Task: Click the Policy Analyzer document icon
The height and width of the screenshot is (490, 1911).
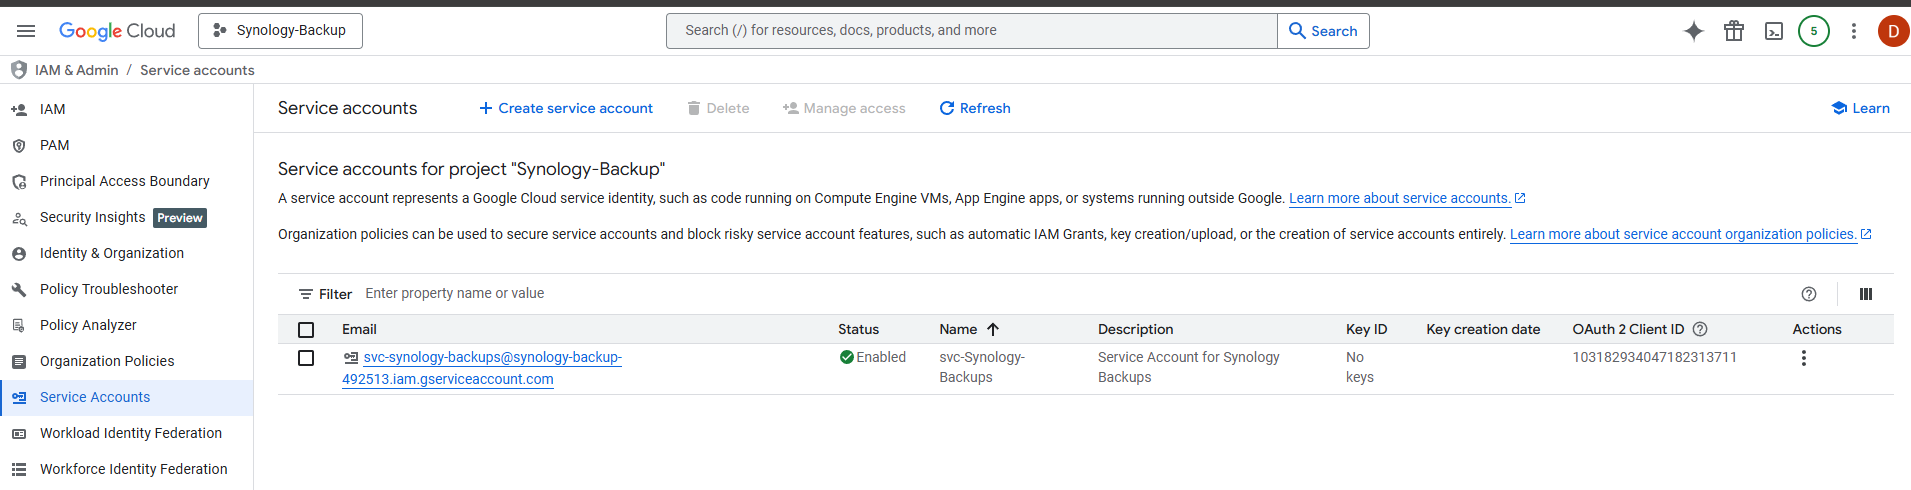Action: (19, 325)
